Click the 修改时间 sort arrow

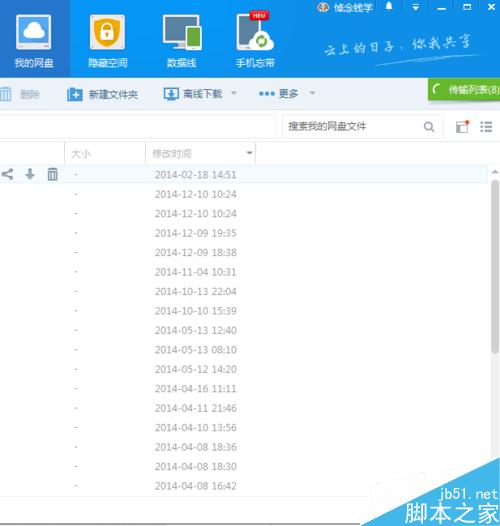pos(249,153)
